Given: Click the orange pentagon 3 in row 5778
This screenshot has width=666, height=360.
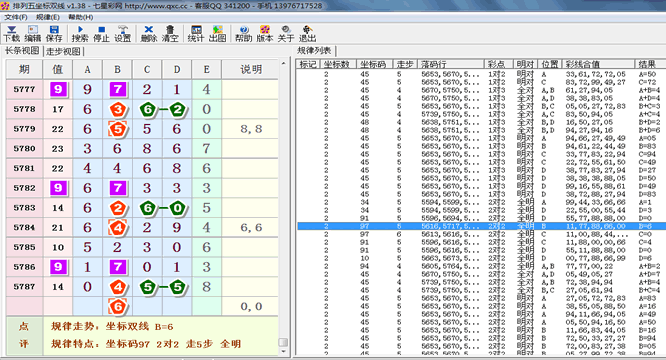Looking at the screenshot, I should coord(118,110).
